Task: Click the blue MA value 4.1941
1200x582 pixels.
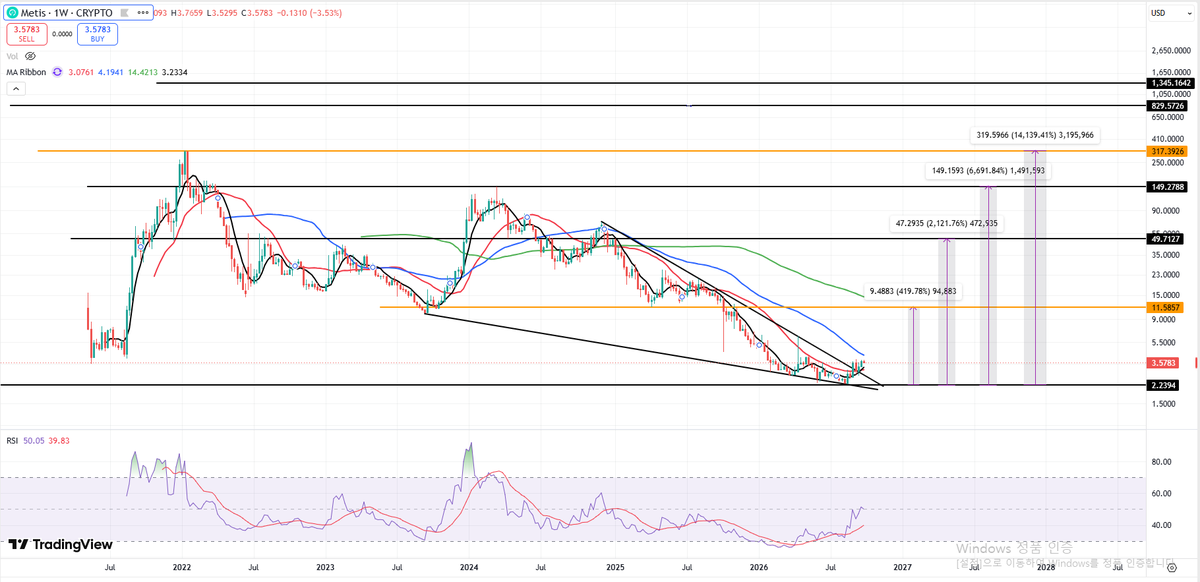Action: (111, 72)
